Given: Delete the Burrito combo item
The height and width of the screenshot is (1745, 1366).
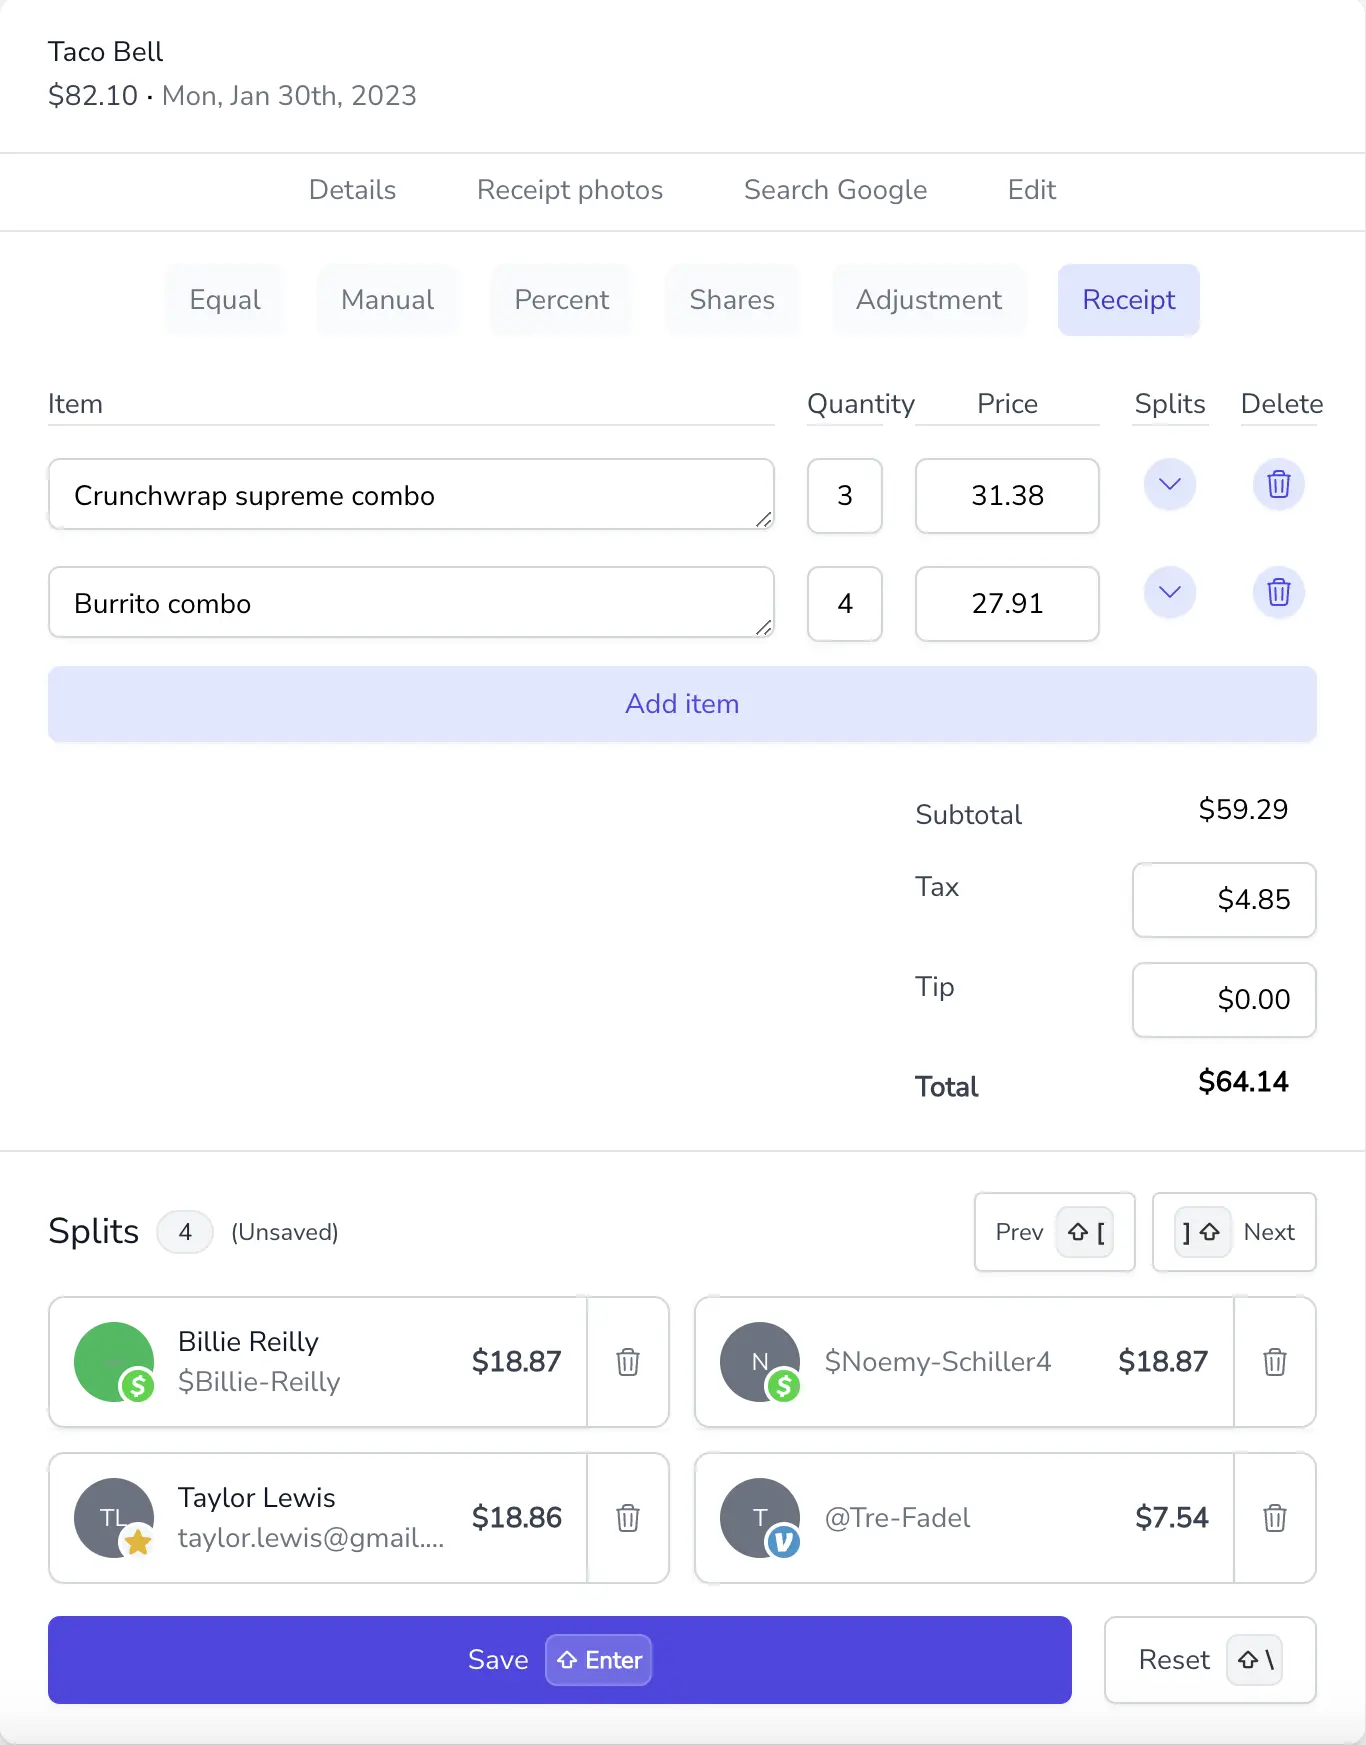Looking at the screenshot, I should (1278, 593).
